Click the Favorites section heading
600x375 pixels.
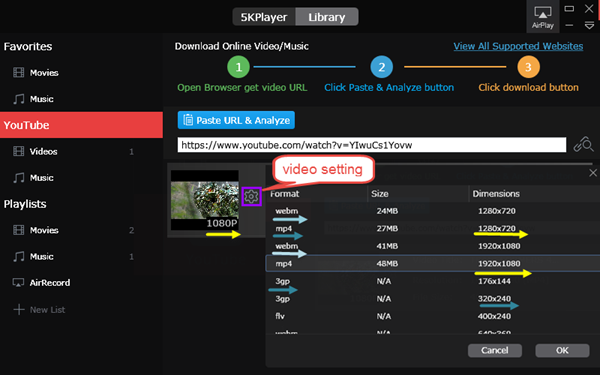[x=28, y=46]
